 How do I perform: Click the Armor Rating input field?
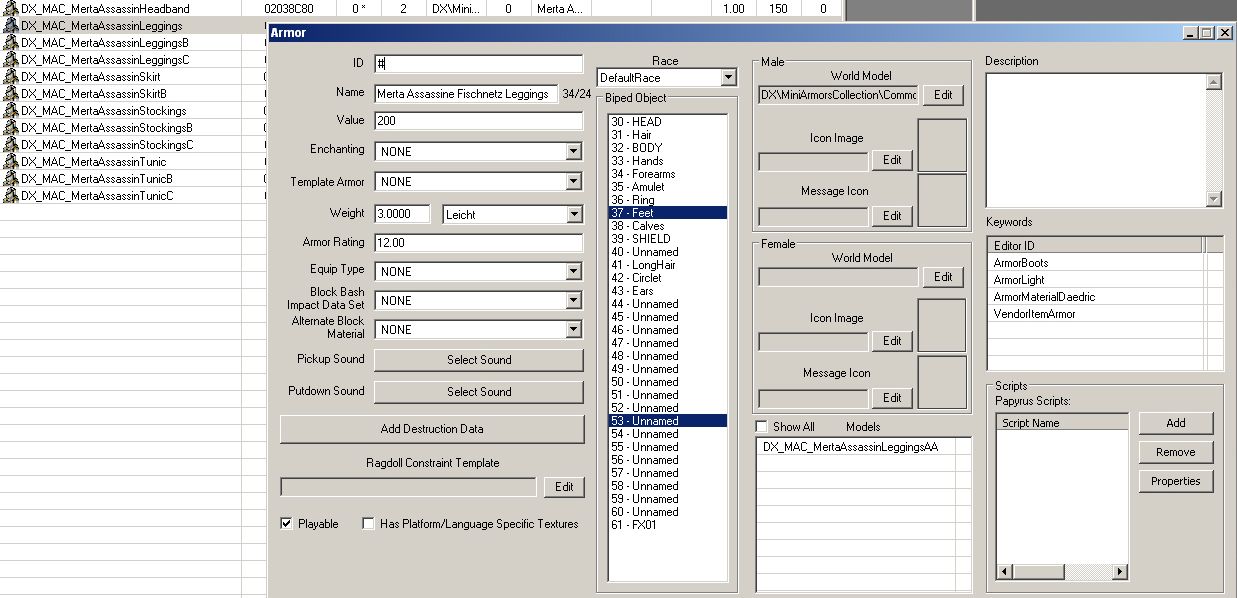click(x=478, y=243)
